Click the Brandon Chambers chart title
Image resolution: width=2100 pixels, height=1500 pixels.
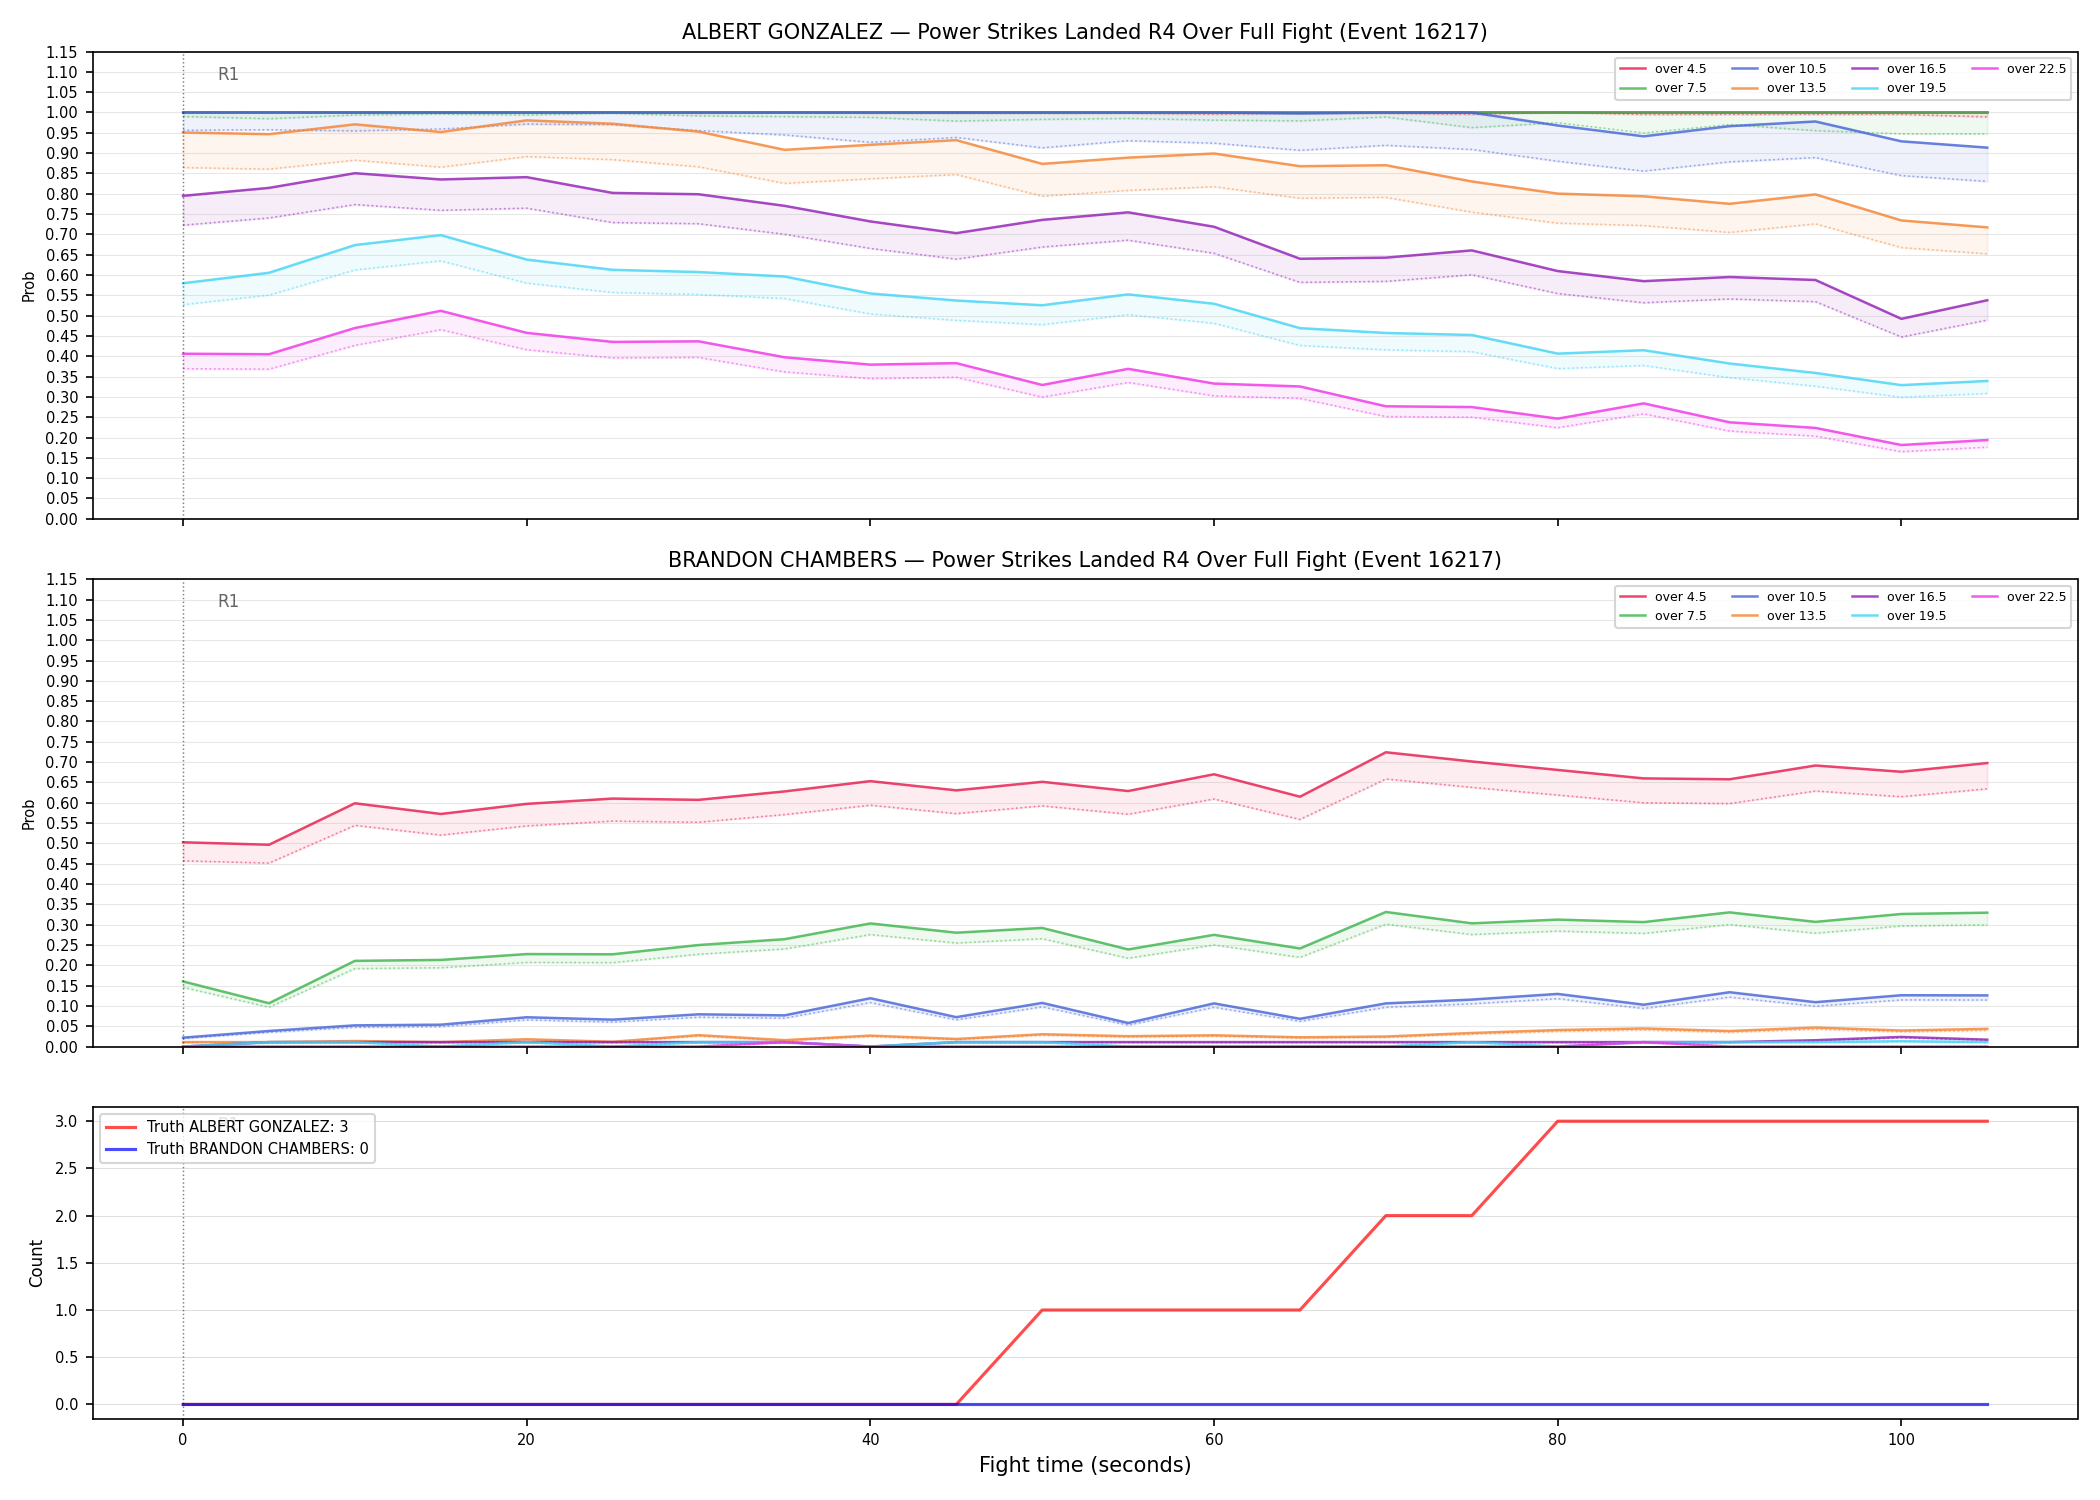click(x=1084, y=560)
